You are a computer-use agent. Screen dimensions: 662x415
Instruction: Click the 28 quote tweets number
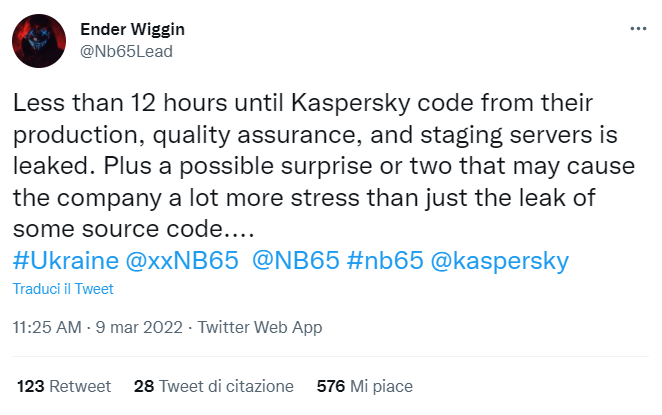[x=143, y=386]
